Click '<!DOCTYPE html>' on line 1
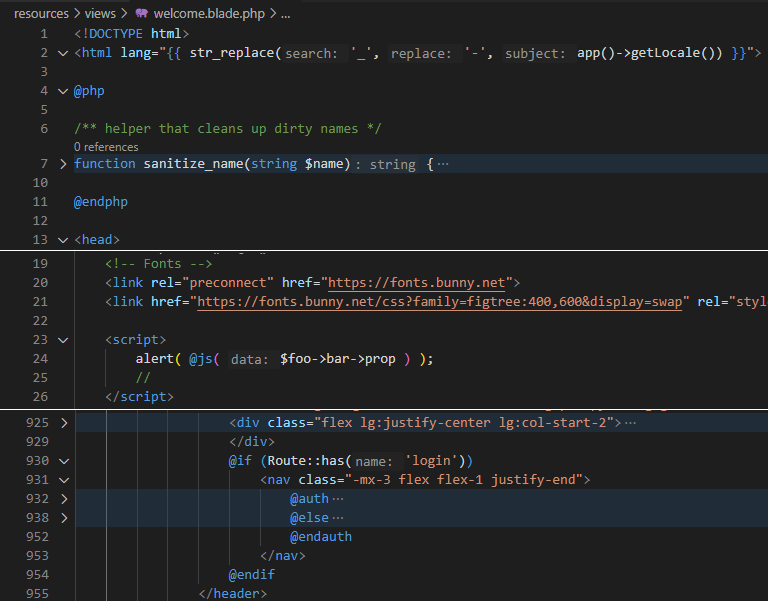This screenshot has width=768, height=601. 131,34
